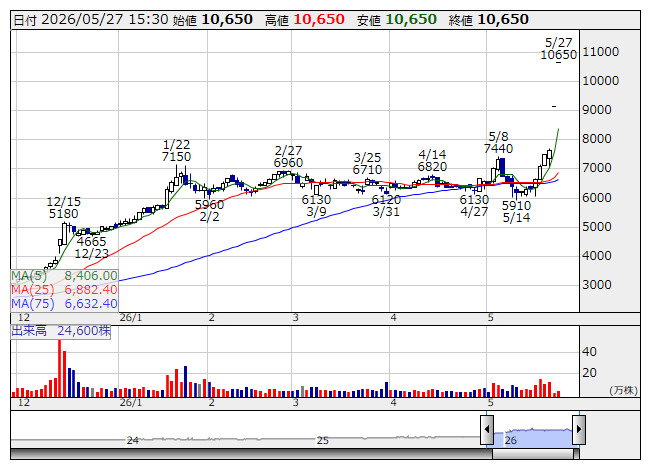Click the 12/15 5180 peak label
This screenshot has width=653, height=470.
coord(64,208)
